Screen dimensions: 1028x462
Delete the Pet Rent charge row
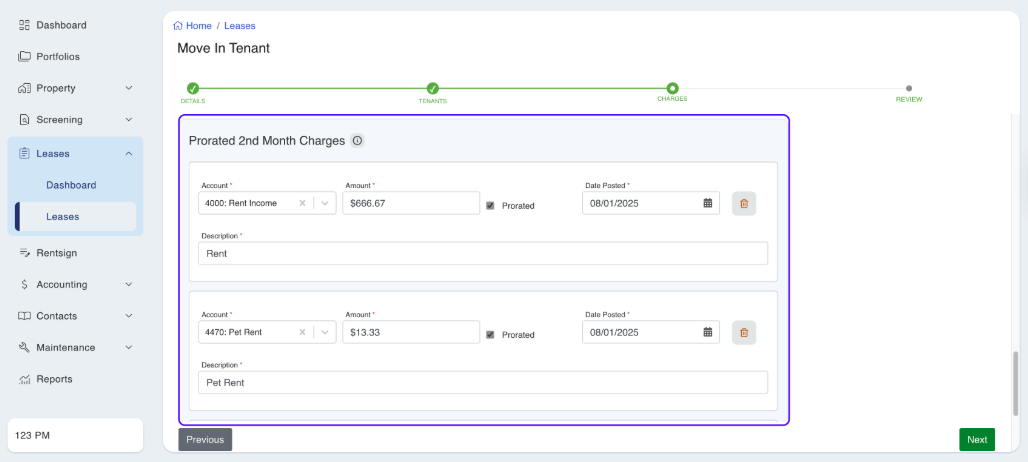743,332
